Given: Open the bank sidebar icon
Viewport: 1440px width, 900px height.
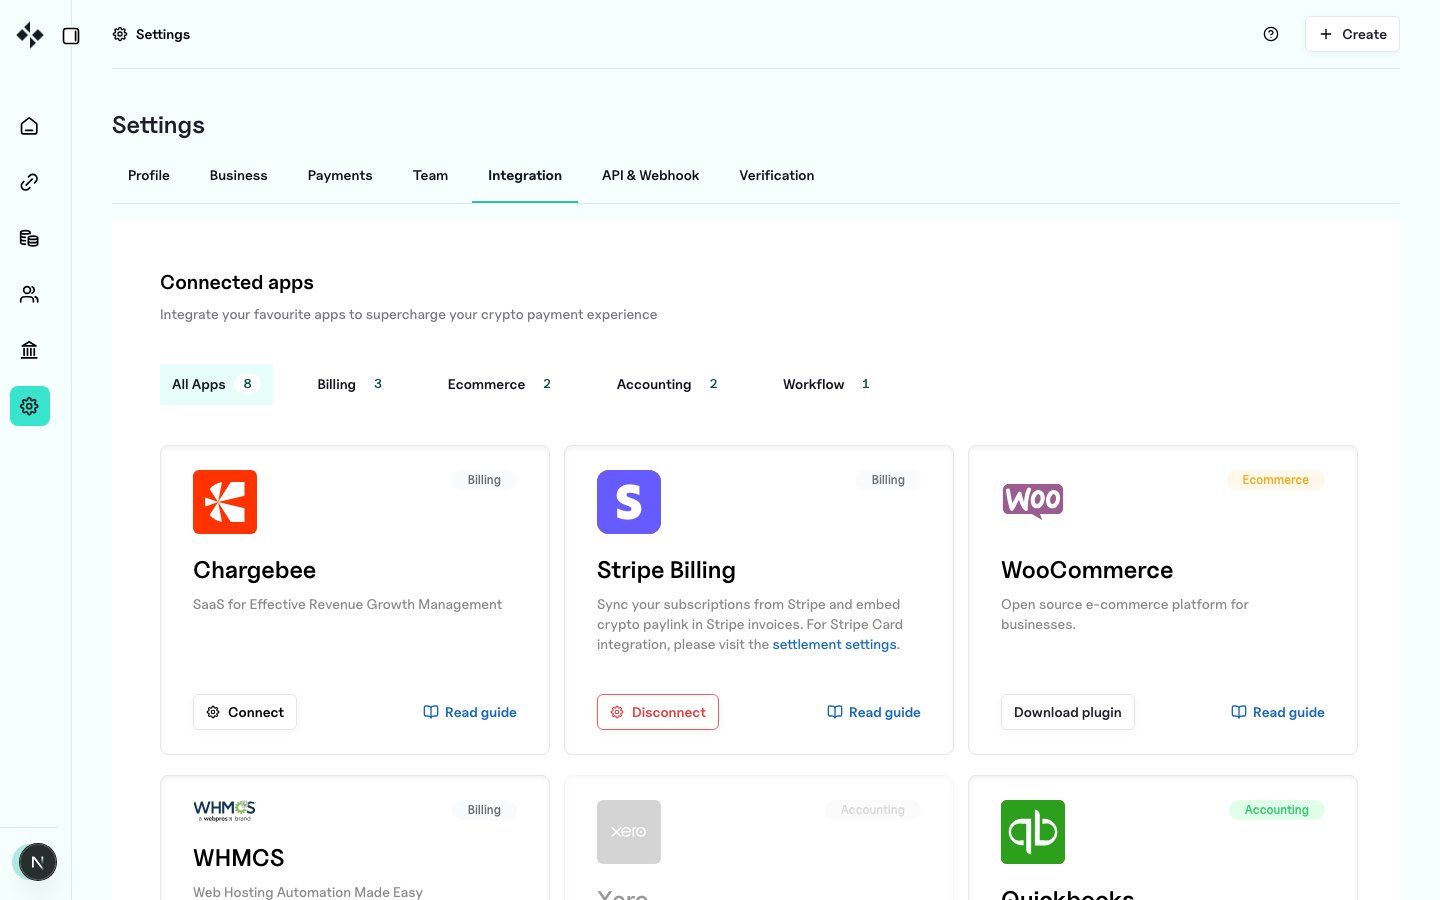Looking at the screenshot, I should coord(29,350).
